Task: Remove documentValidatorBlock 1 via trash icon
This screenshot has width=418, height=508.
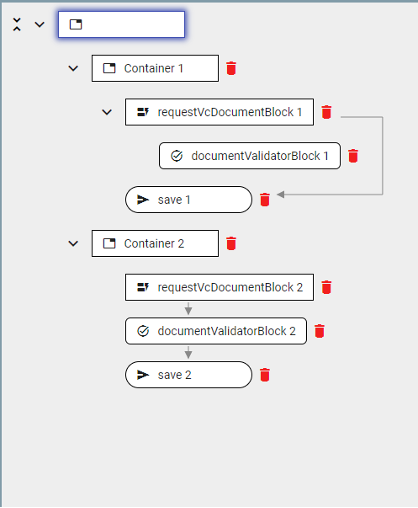Action: click(353, 156)
